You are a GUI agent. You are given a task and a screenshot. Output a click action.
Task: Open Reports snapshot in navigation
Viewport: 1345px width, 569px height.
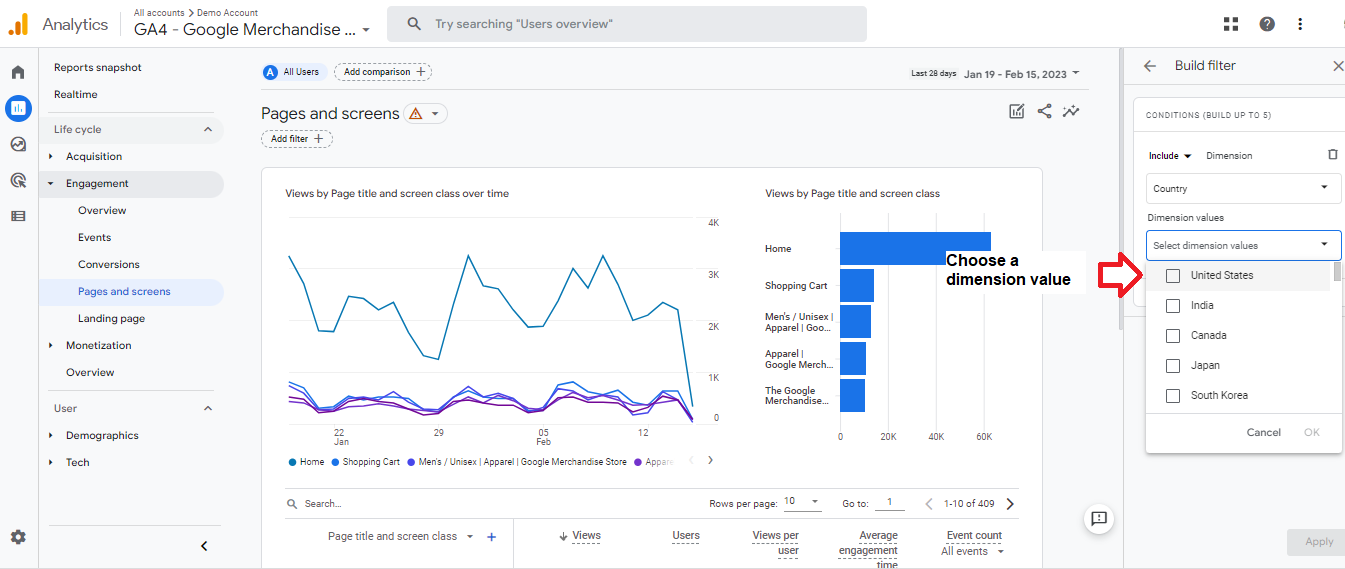coord(98,67)
